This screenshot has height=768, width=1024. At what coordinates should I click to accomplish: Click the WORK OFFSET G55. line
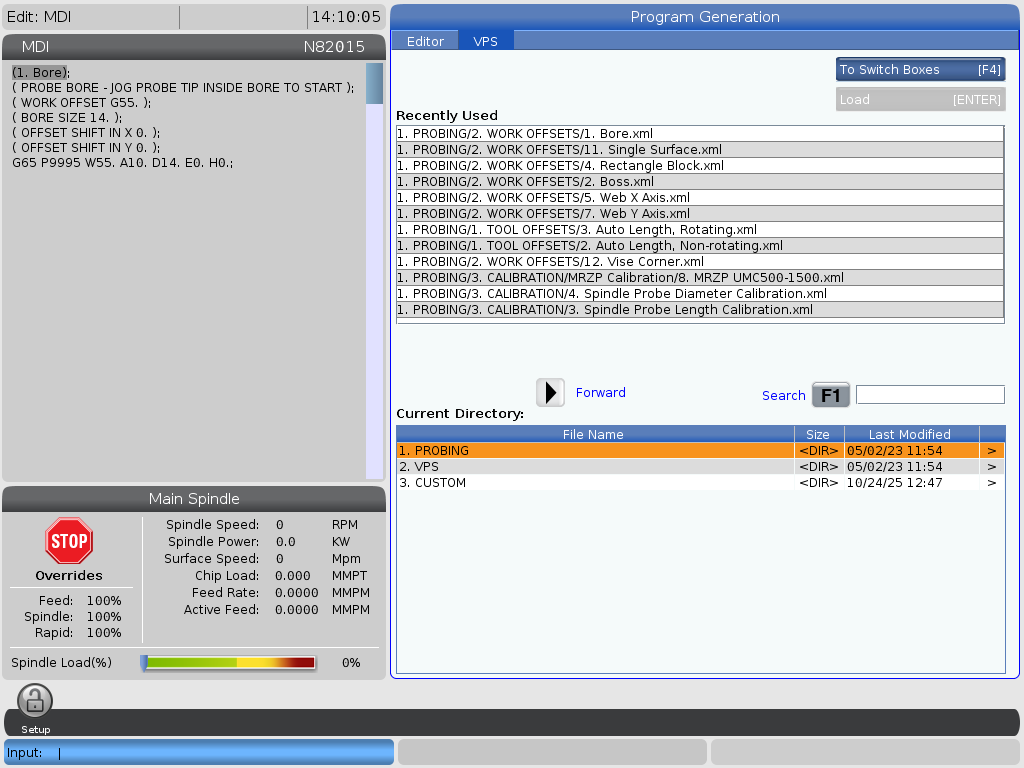[82, 103]
